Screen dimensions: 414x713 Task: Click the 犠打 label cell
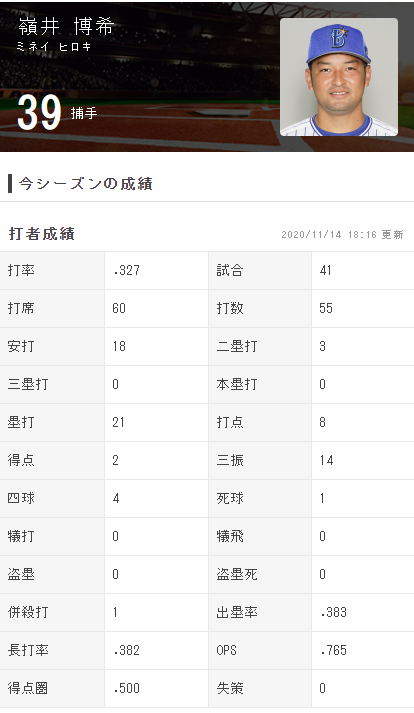click(x=52, y=536)
